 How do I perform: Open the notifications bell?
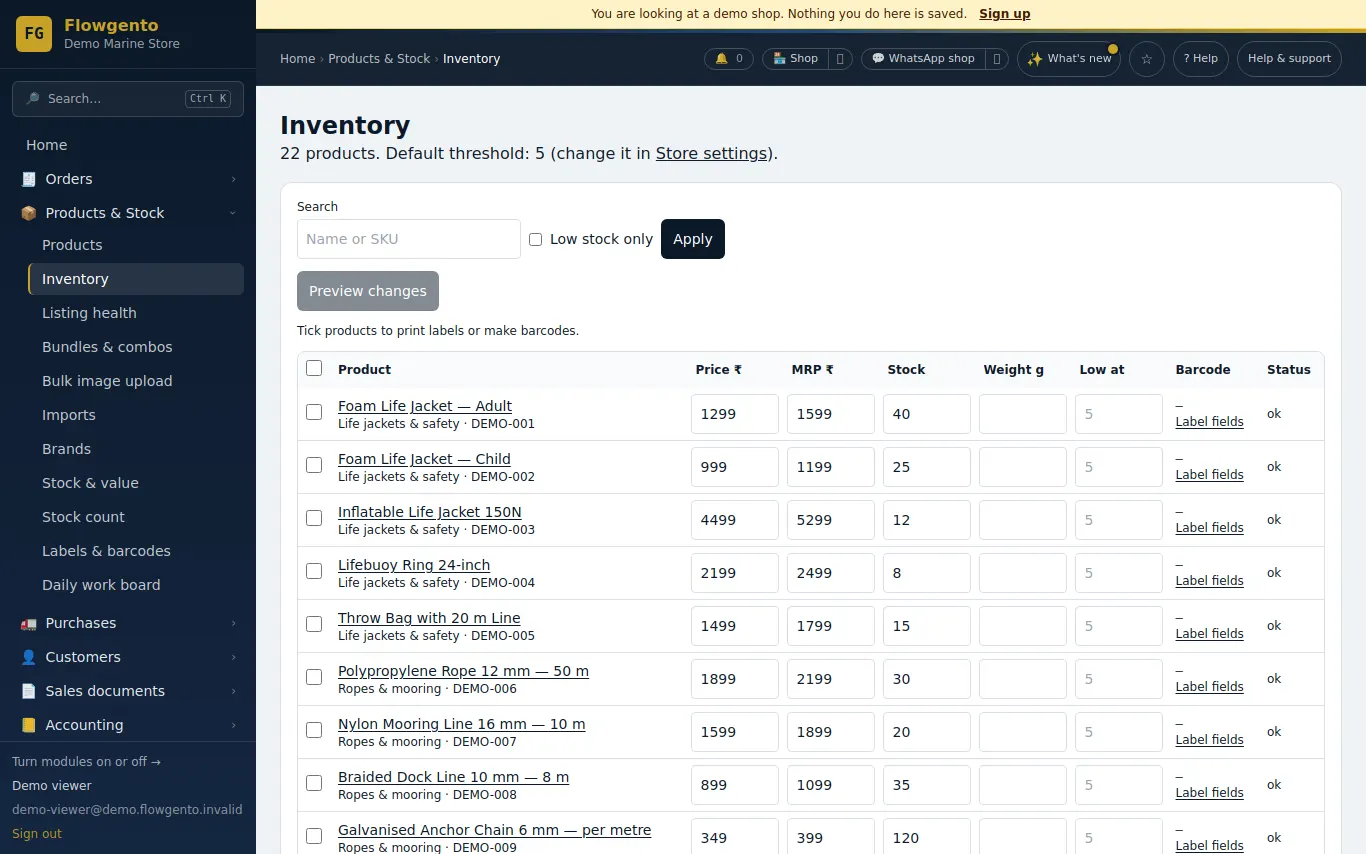(729, 59)
